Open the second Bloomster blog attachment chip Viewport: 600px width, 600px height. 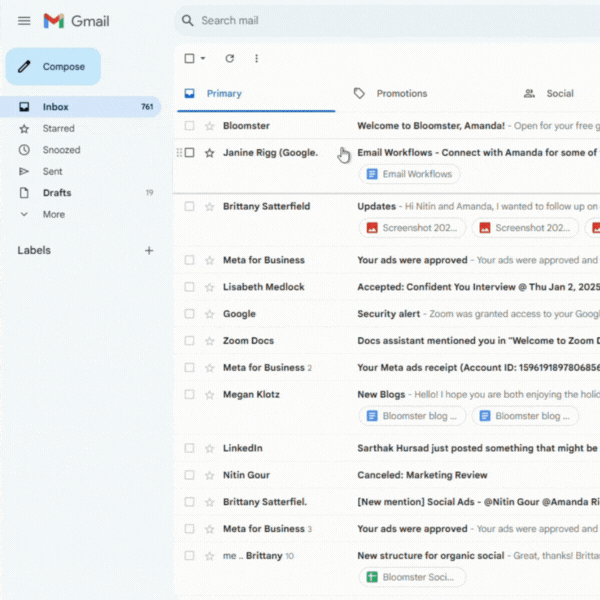tap(525, 416)
